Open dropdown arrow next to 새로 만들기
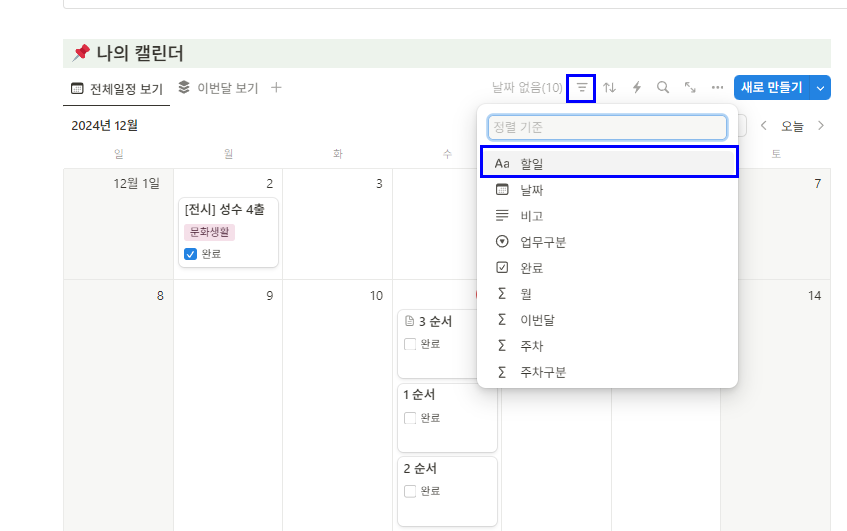 pyautogui.click(x=820, y=88)
